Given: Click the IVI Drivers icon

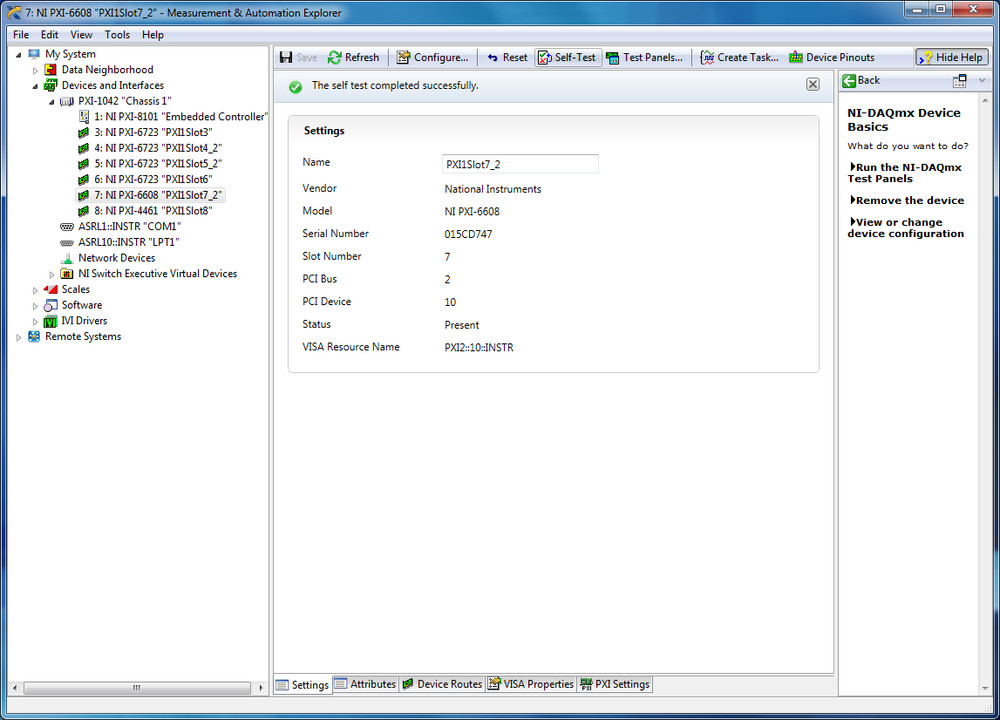Looking at the screenshot, I should 50,321.
